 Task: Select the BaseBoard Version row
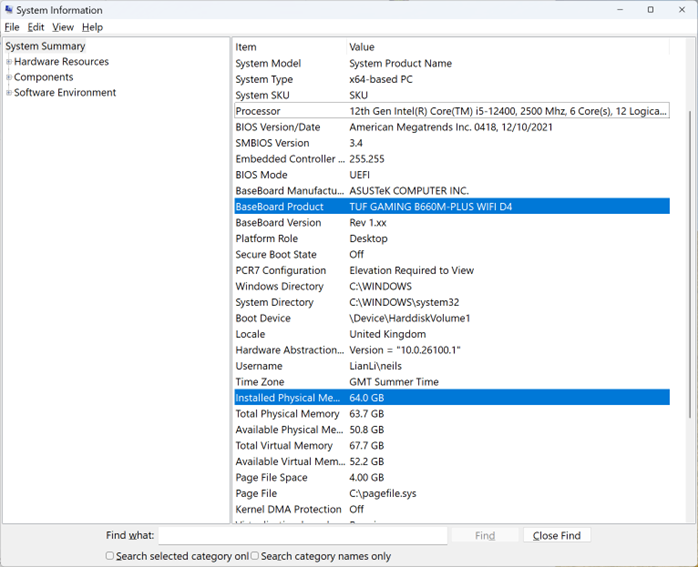point(452,223)
